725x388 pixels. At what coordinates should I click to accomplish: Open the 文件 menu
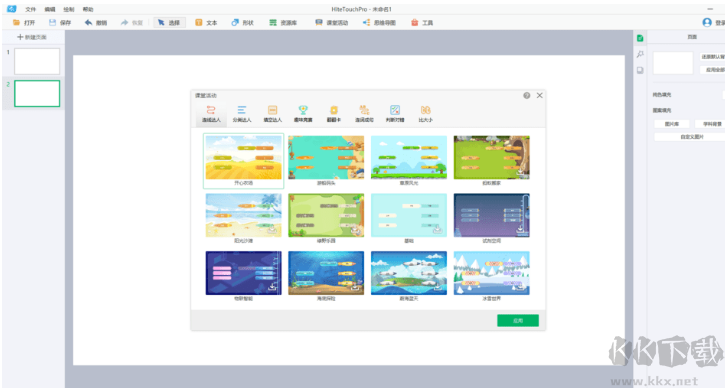[31, 9]
